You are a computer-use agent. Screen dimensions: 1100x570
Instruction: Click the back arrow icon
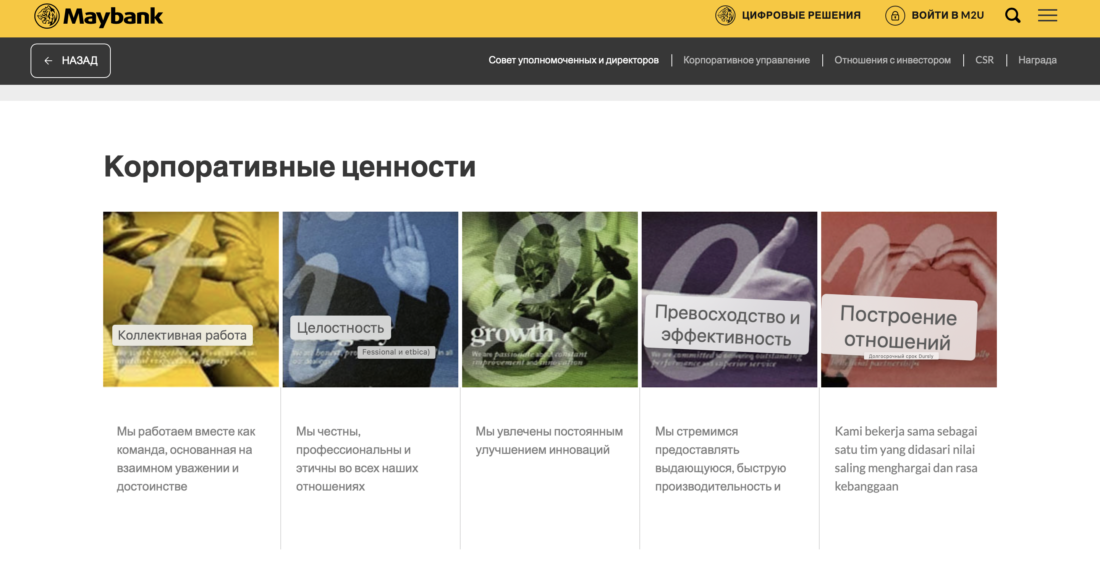48,61
